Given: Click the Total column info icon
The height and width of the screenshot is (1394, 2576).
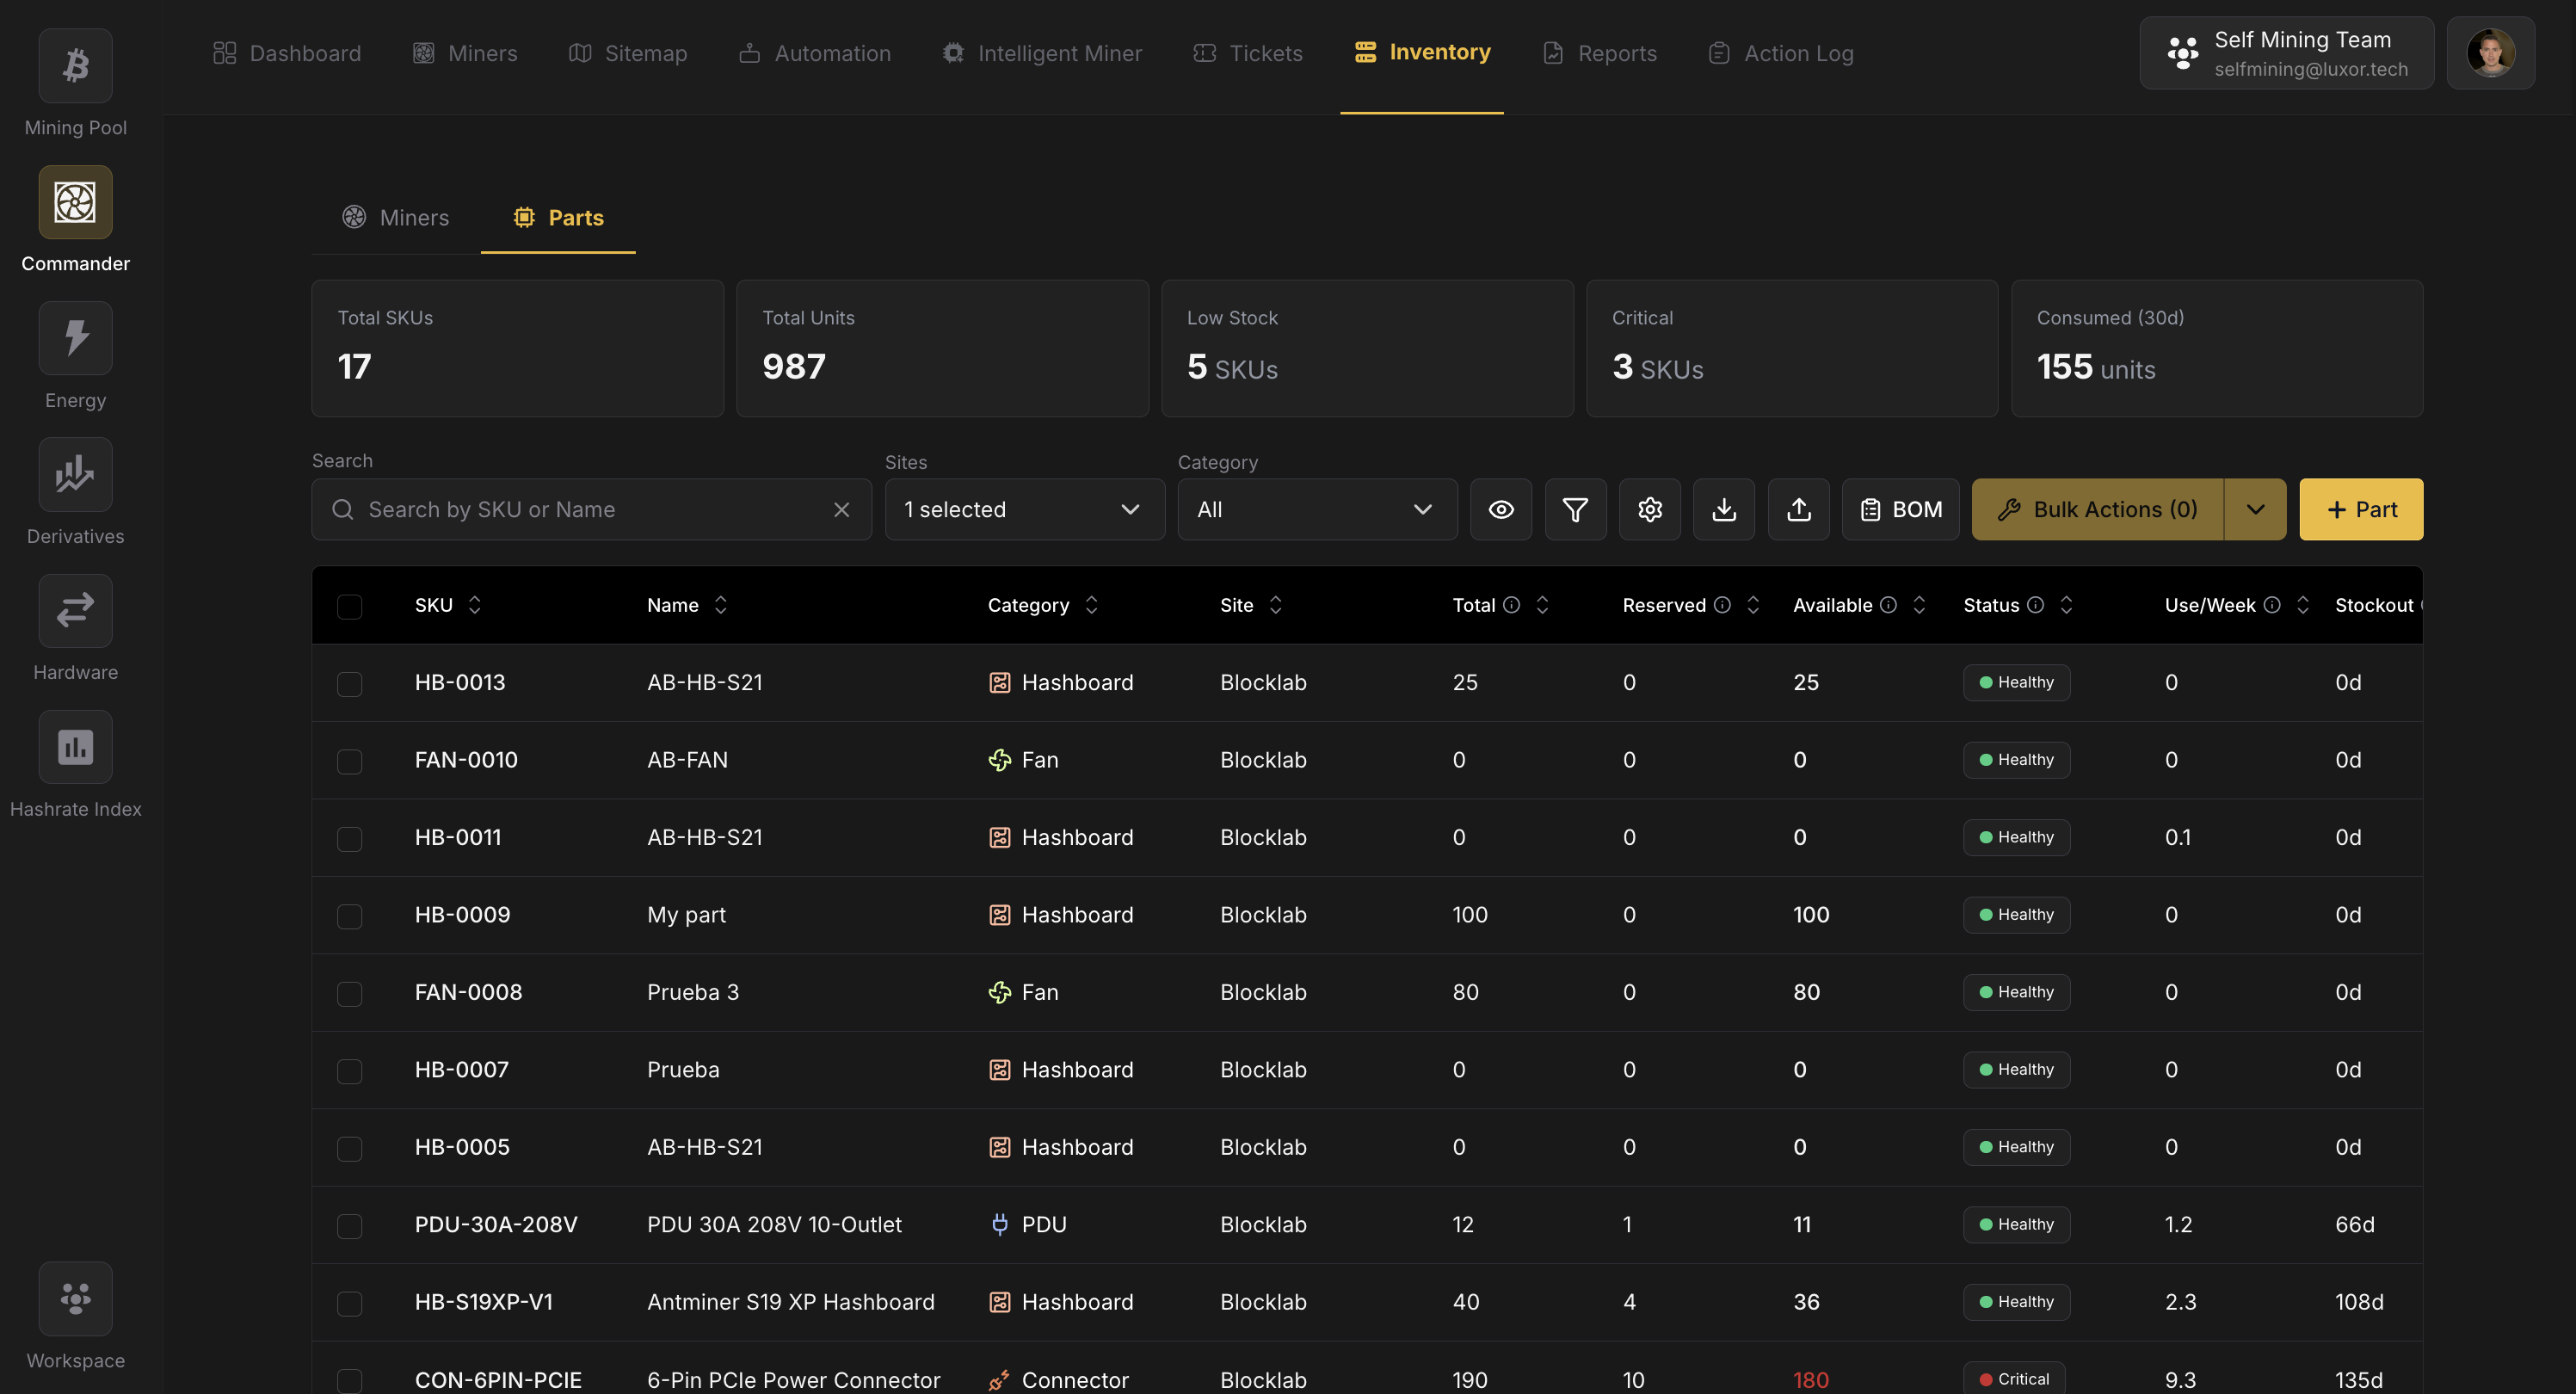Looking at the screenshot, I should [1512, 604].
